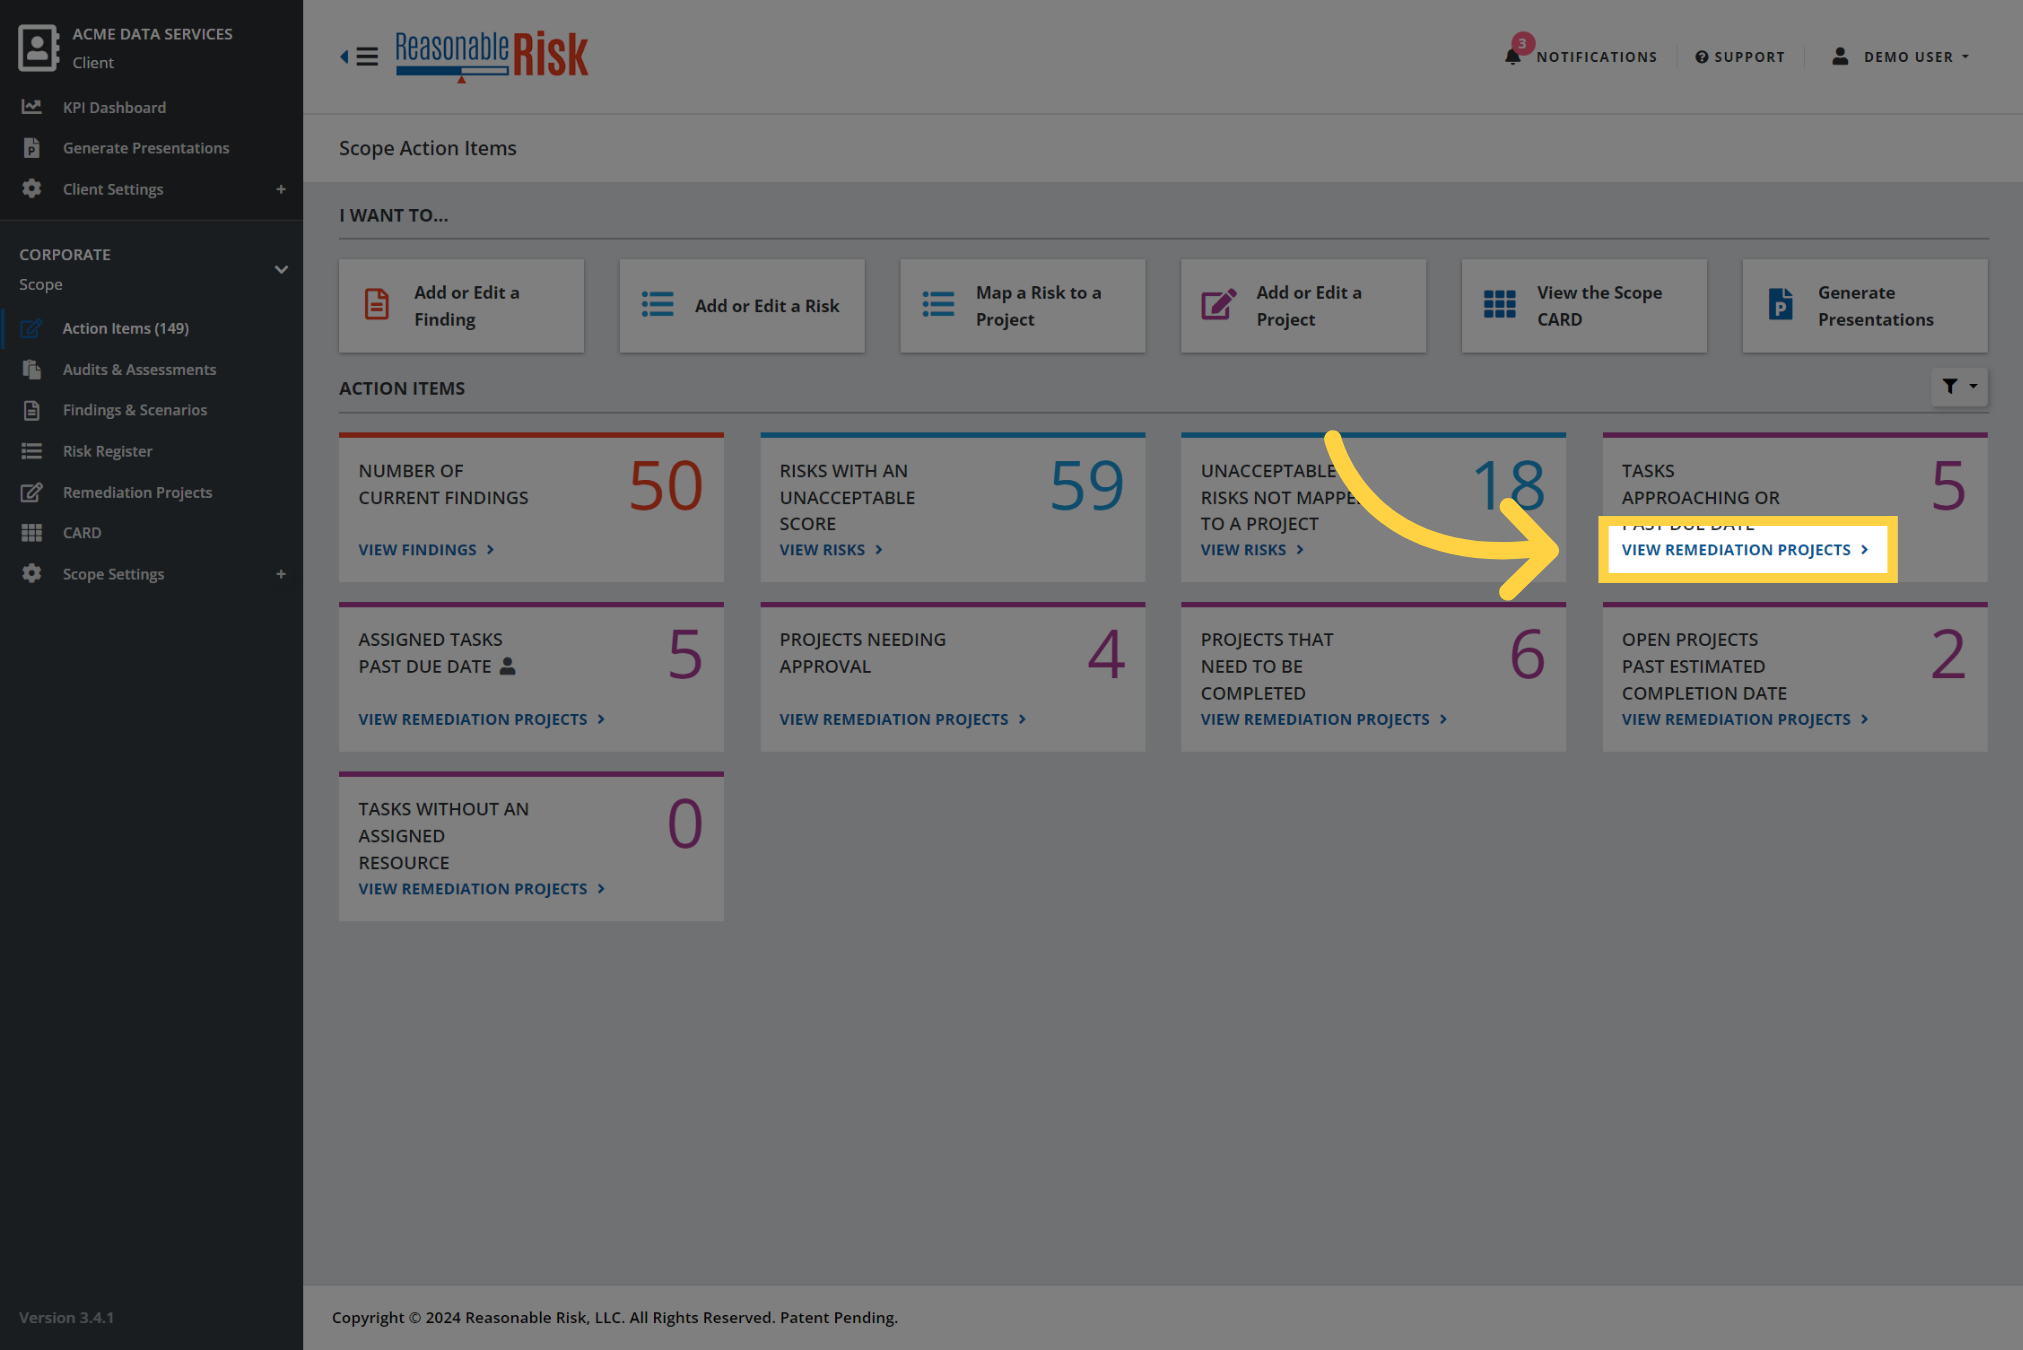Open View Remediation Projects for projects to be completed
The width and height of the screenshot is (2023, 1350).
click(1324, 719)
